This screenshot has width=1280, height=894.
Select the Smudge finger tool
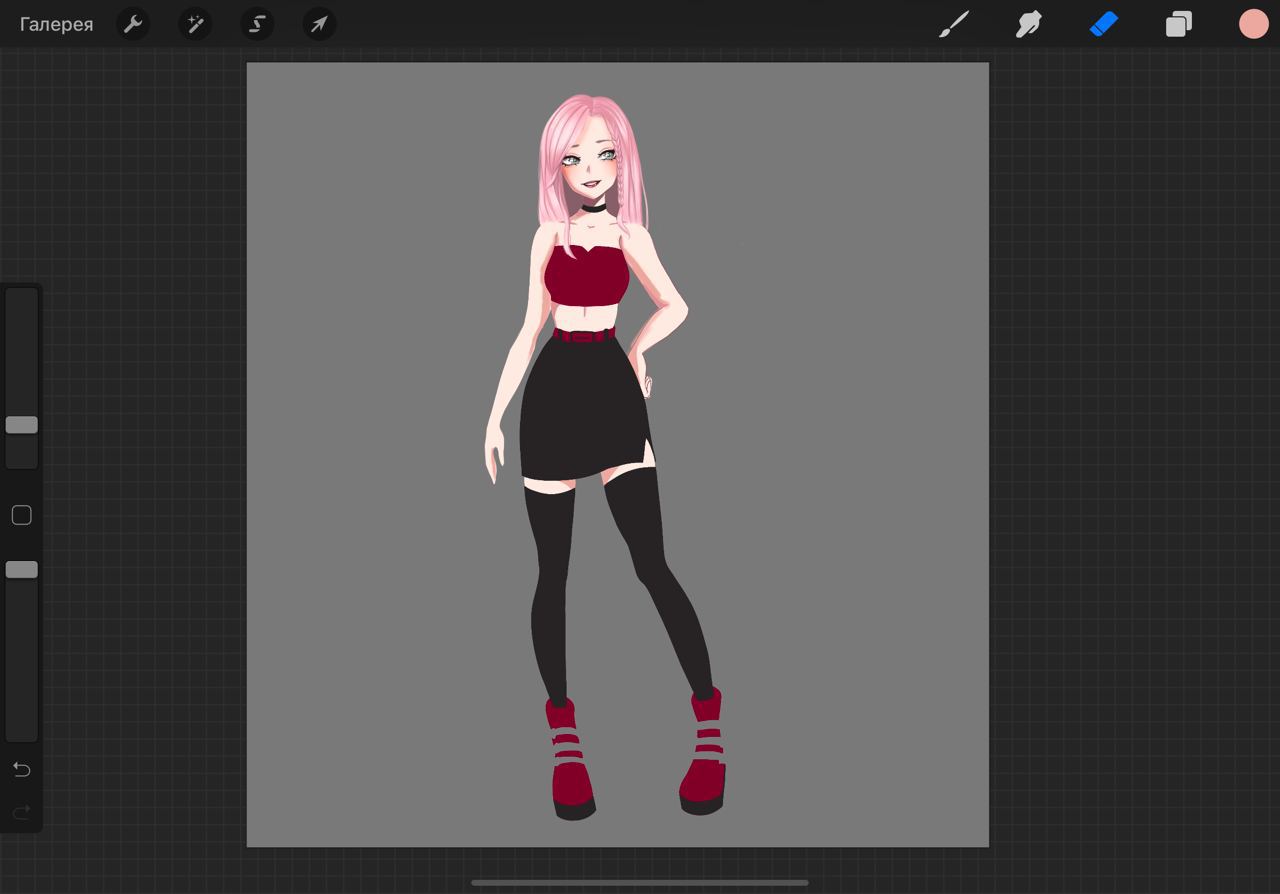point(1029,24)
